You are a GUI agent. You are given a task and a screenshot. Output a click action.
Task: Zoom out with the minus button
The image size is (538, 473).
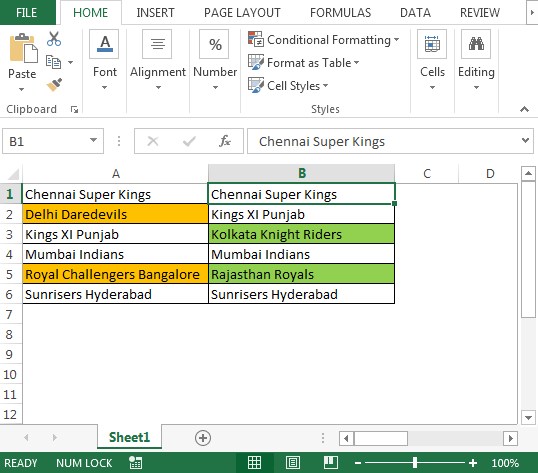(x=358, y=463)
